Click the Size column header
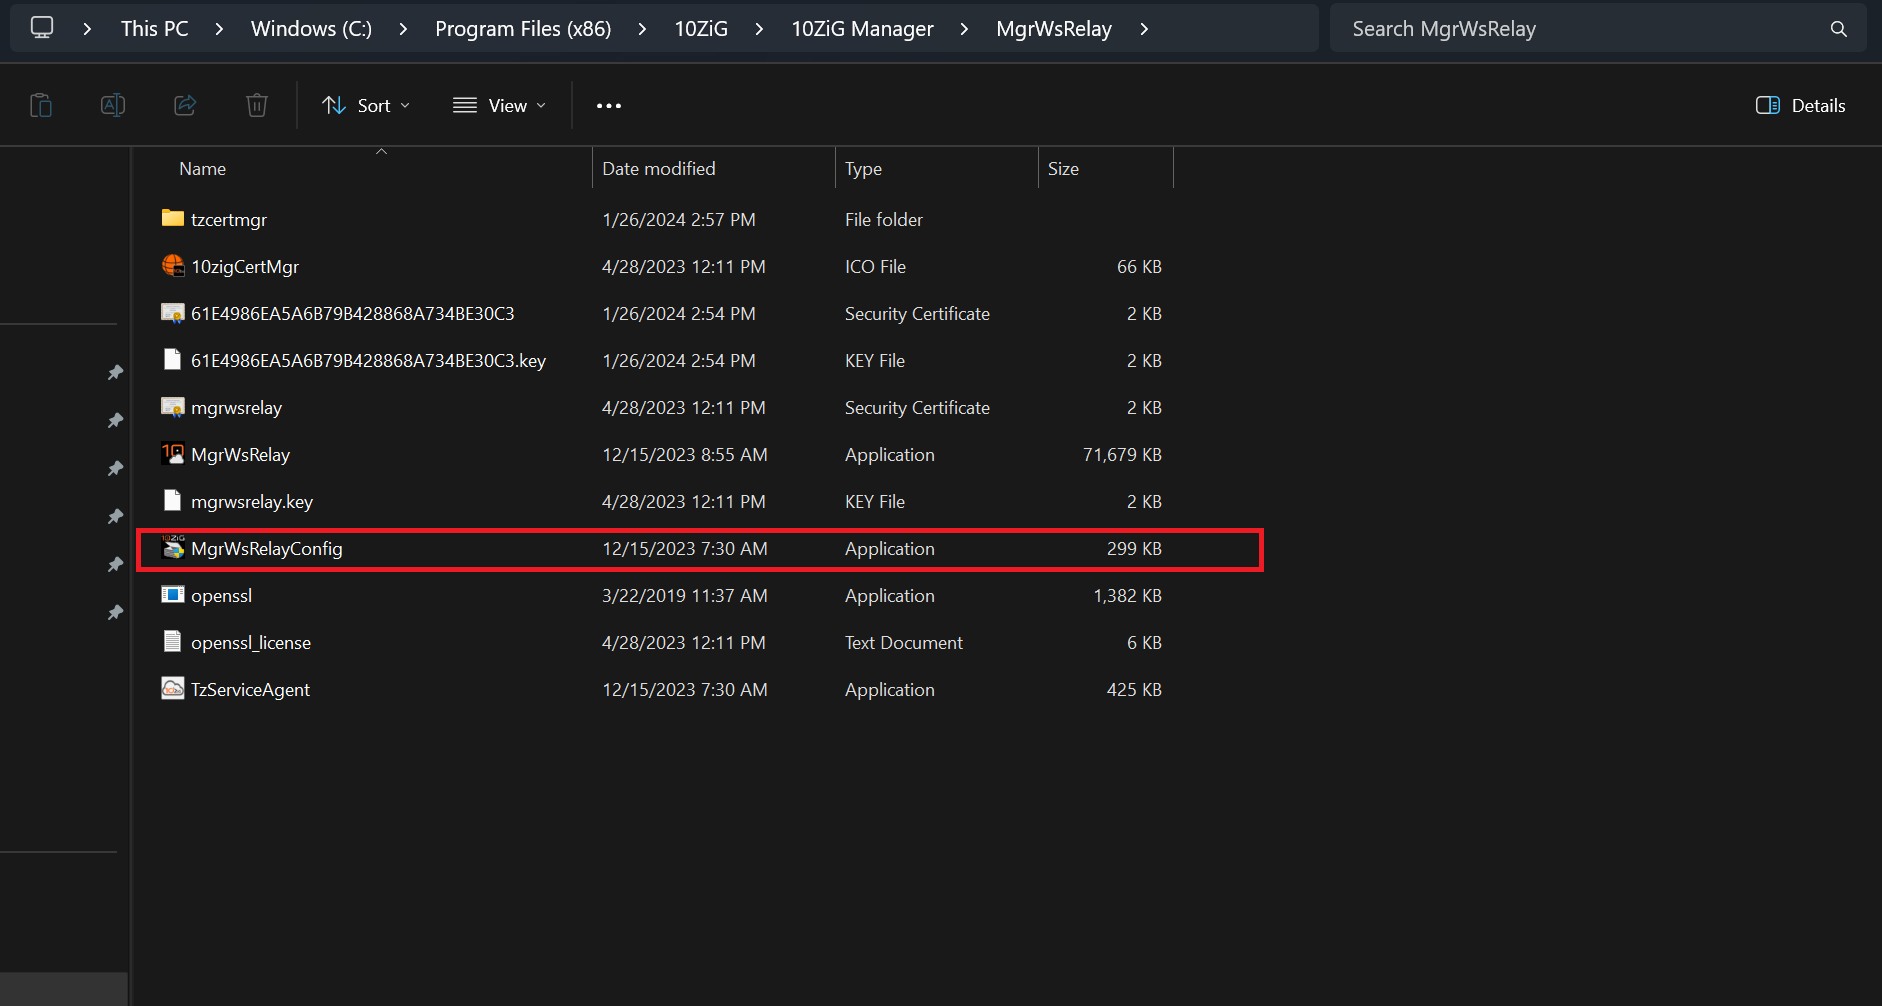 (x=1063, y=169)
